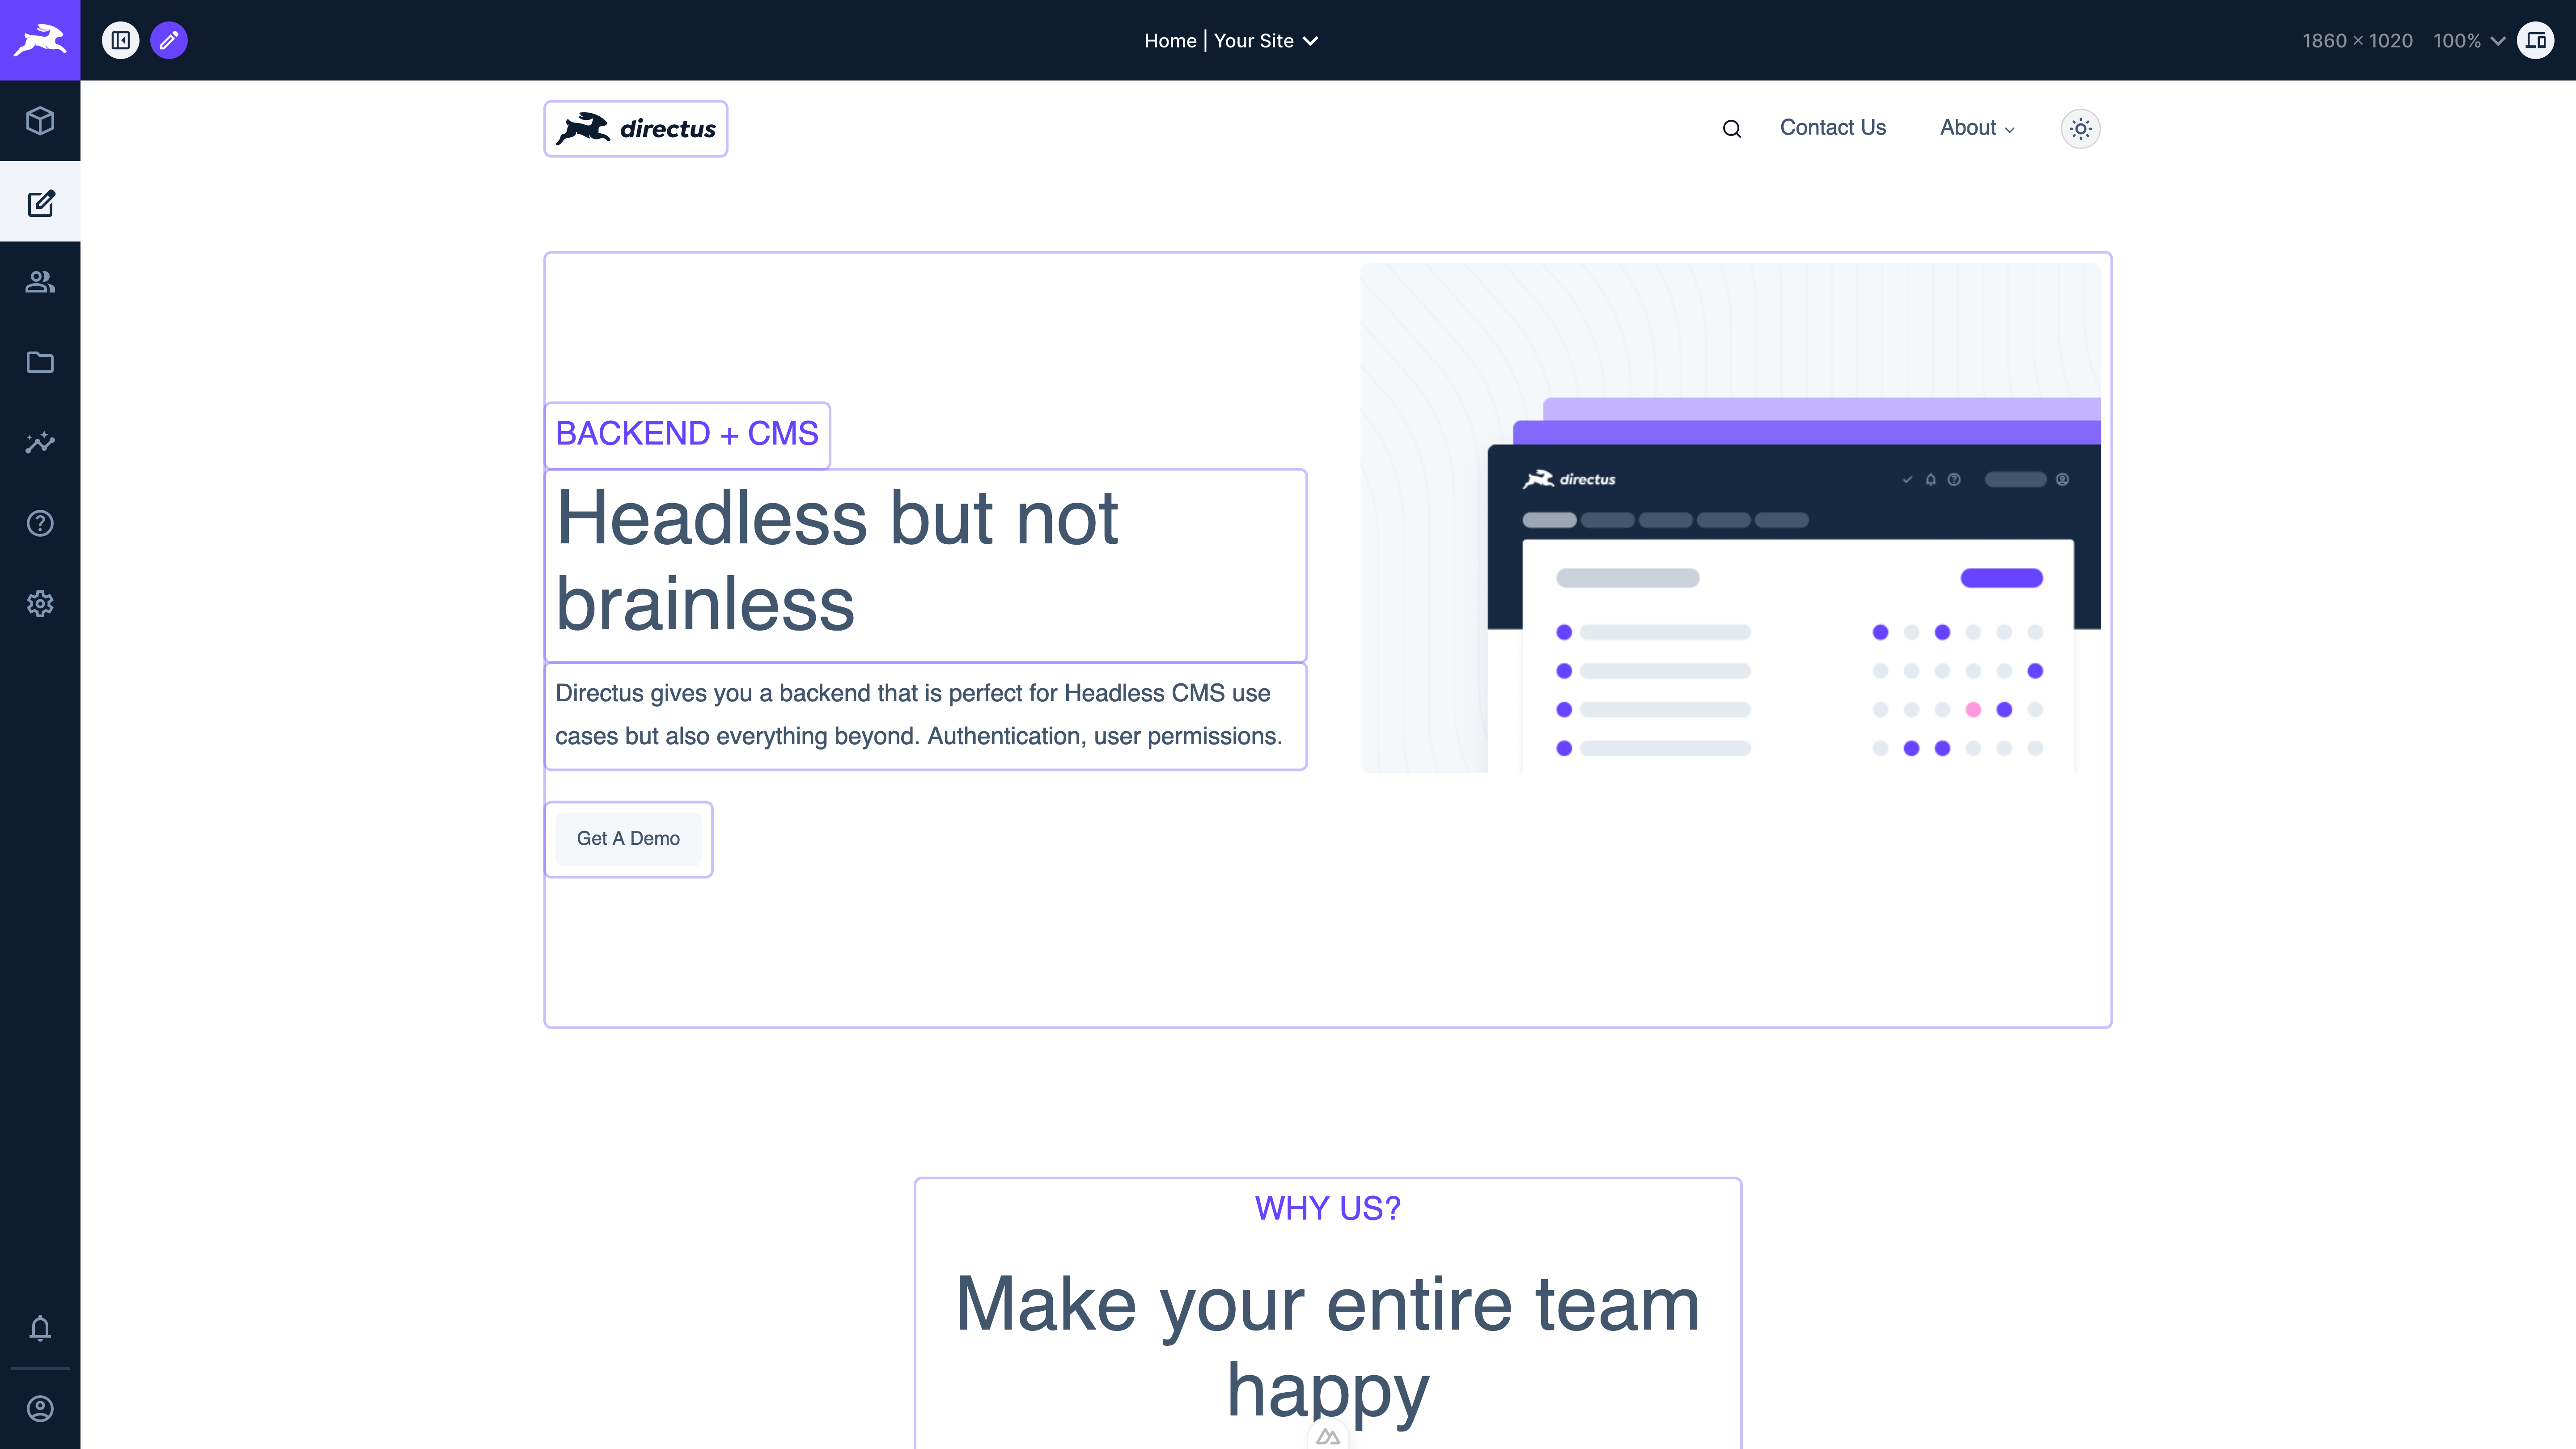Screen dimensions: 2576x1449
Task: Toggle the light/dark theme sun button
Action: [x=2080, y=128]
